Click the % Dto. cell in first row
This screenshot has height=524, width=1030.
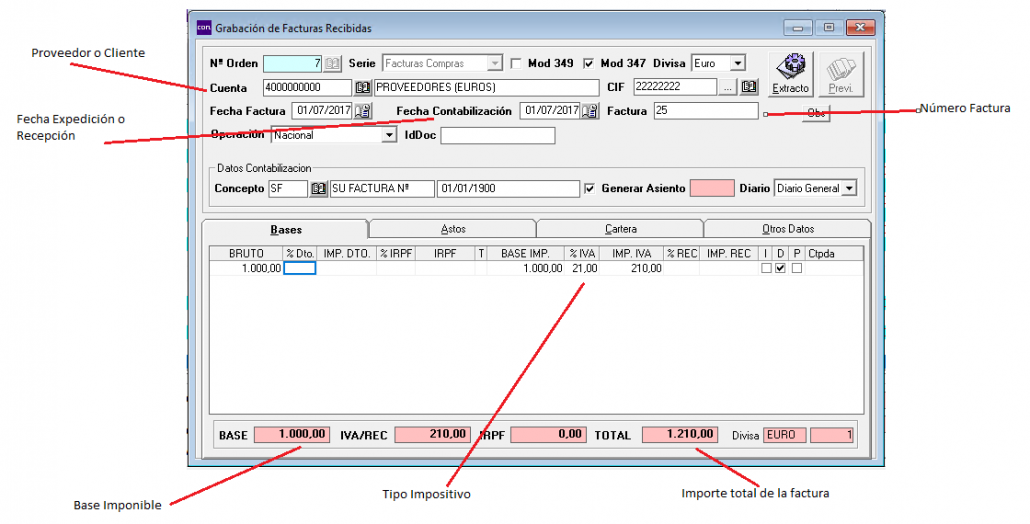coord(300,268)
